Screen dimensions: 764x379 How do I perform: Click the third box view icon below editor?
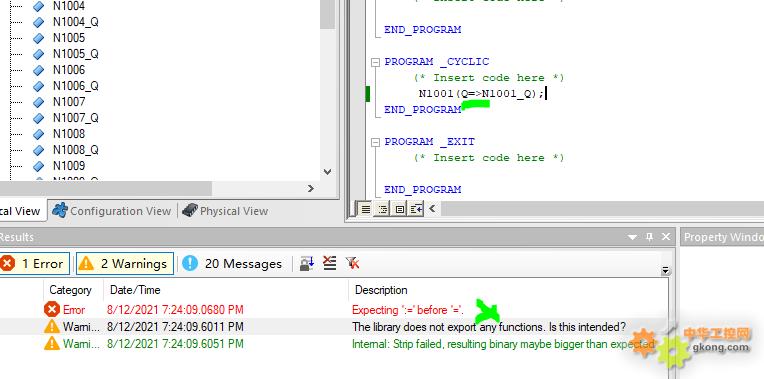point(400,209)
